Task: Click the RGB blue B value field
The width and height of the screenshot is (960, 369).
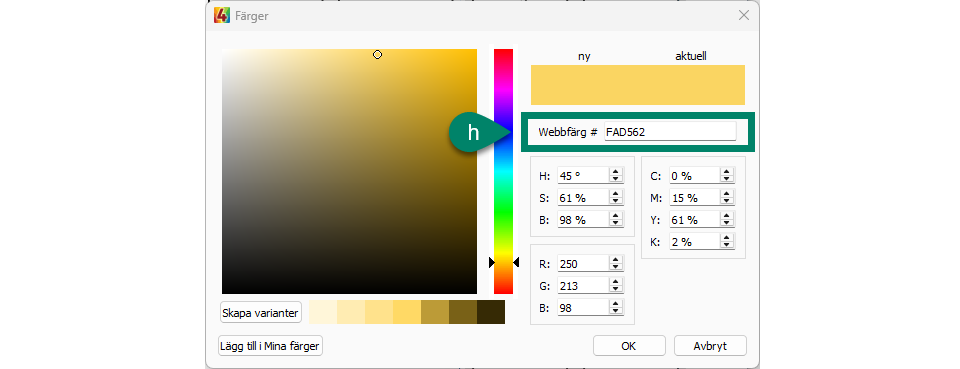Action: coord(583,308)
